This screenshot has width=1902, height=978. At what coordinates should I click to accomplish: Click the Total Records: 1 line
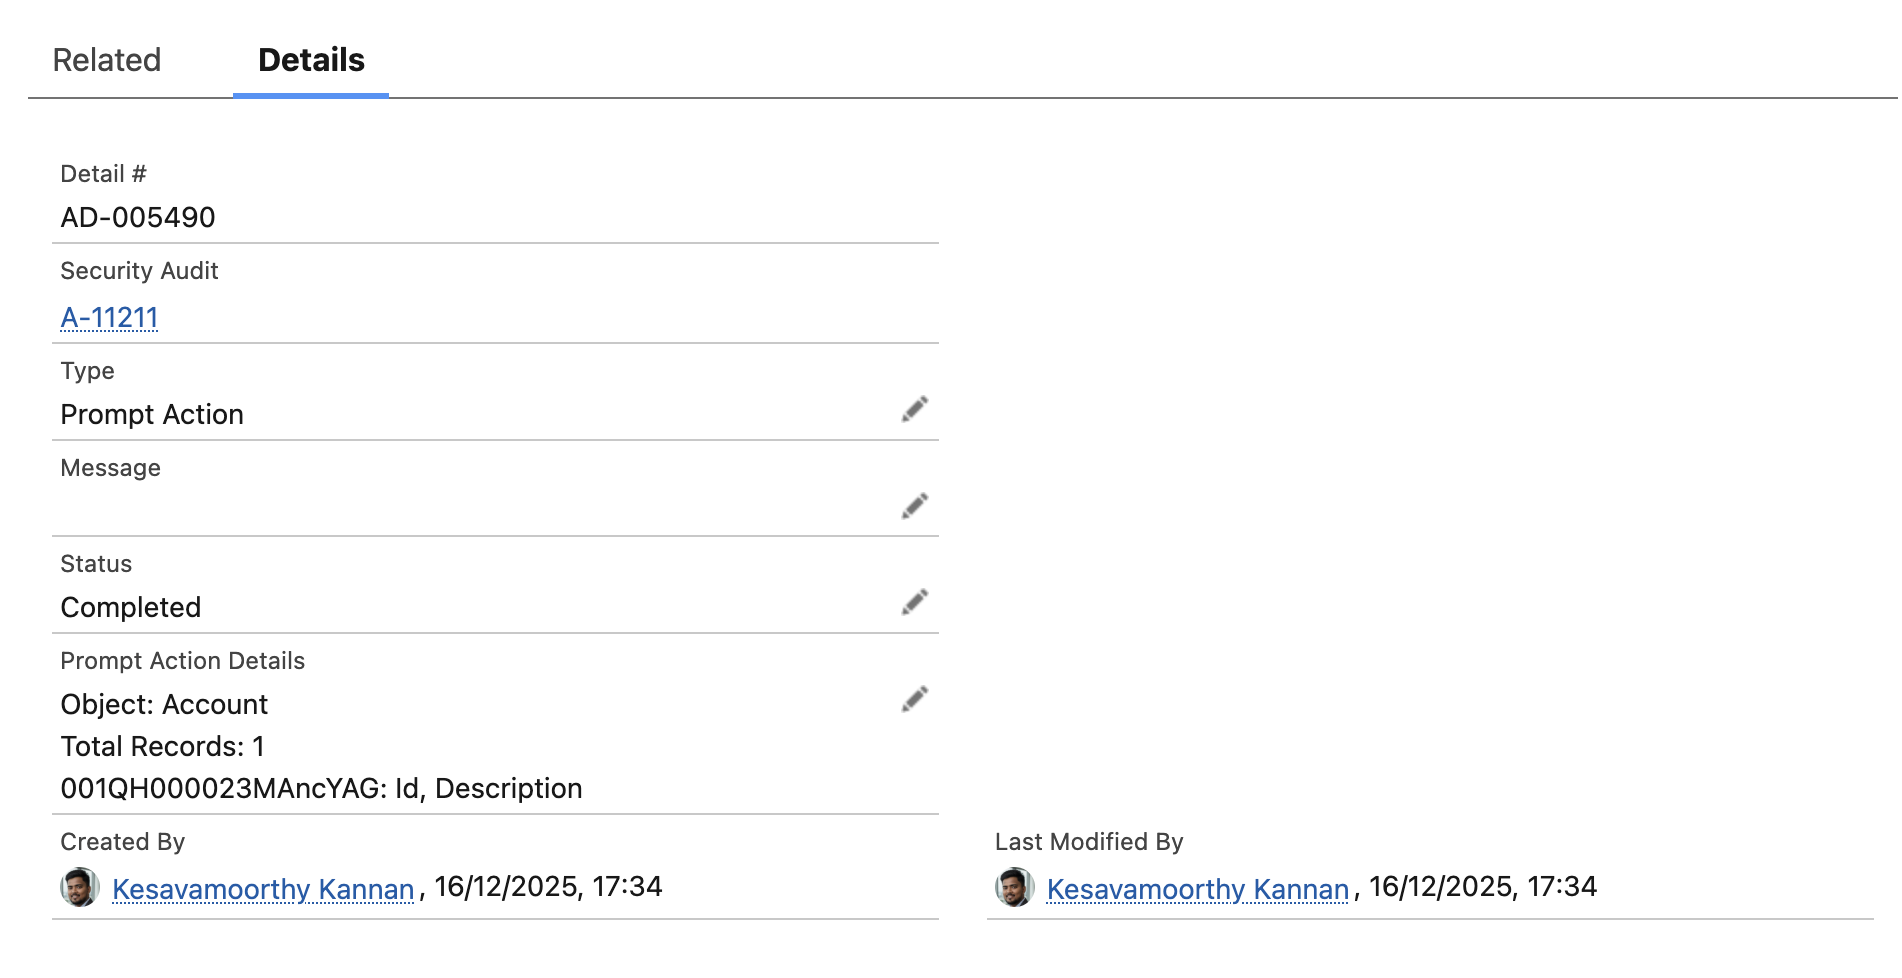click(x=162, y=747)
